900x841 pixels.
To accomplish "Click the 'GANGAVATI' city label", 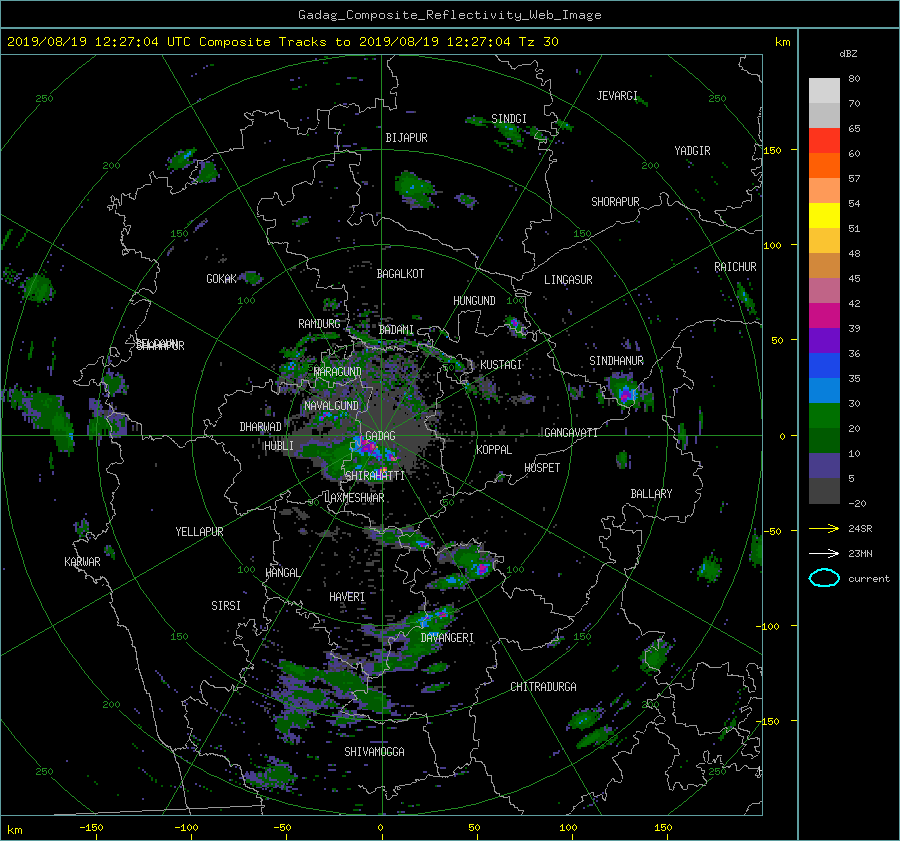I will pyautogui.click(x=571, y=433).
